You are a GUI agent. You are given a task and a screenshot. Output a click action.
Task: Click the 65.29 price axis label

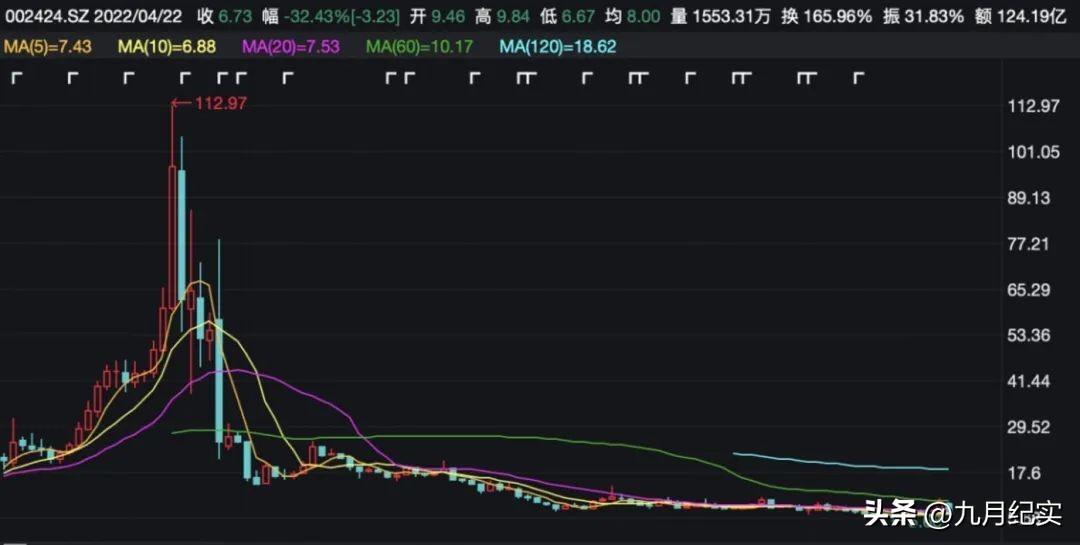coord(1030,290)
